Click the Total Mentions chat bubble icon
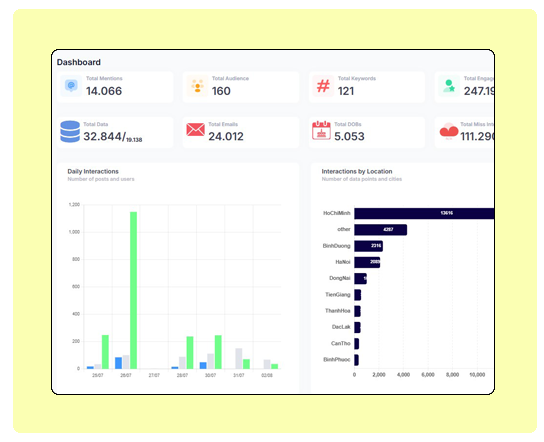Image resolution: width=544 pixels, height=442 pixels. tap(71, 85)
